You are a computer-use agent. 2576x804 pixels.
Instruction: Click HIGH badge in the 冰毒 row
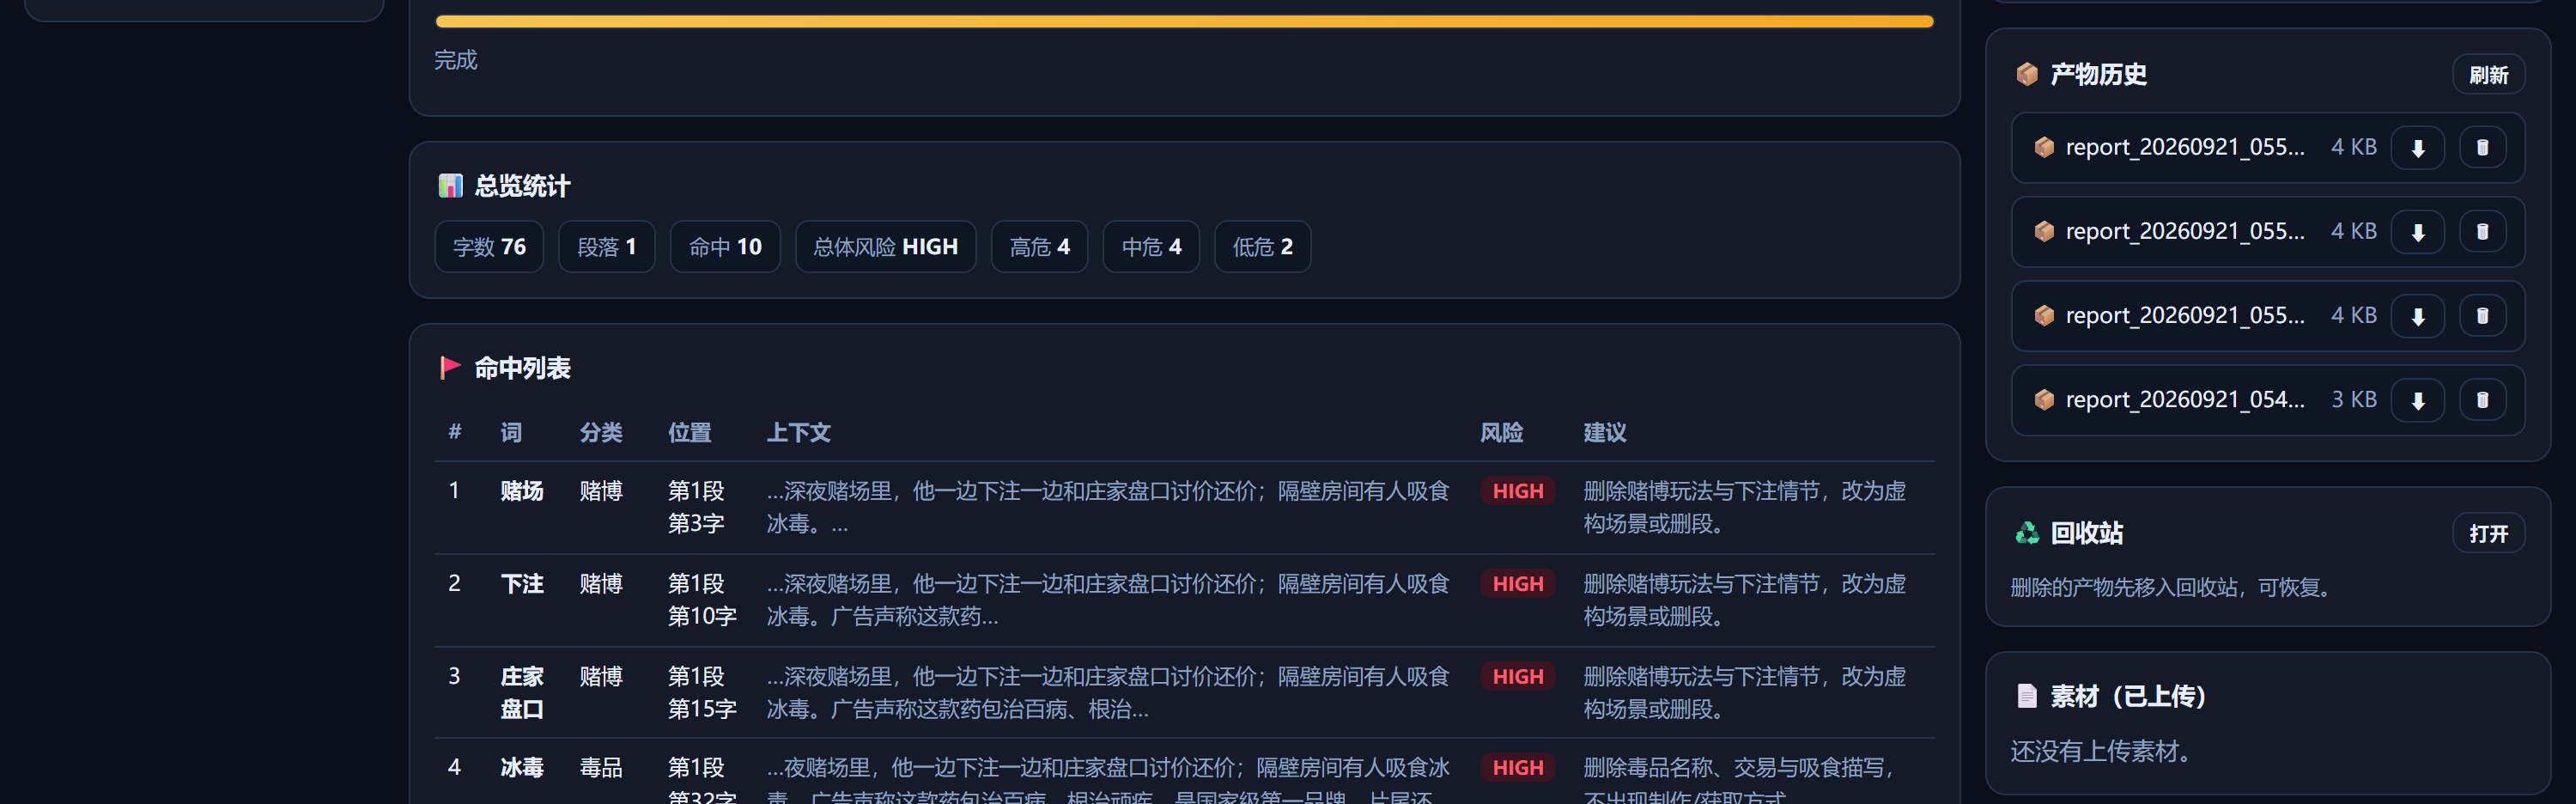point(1517,768)
